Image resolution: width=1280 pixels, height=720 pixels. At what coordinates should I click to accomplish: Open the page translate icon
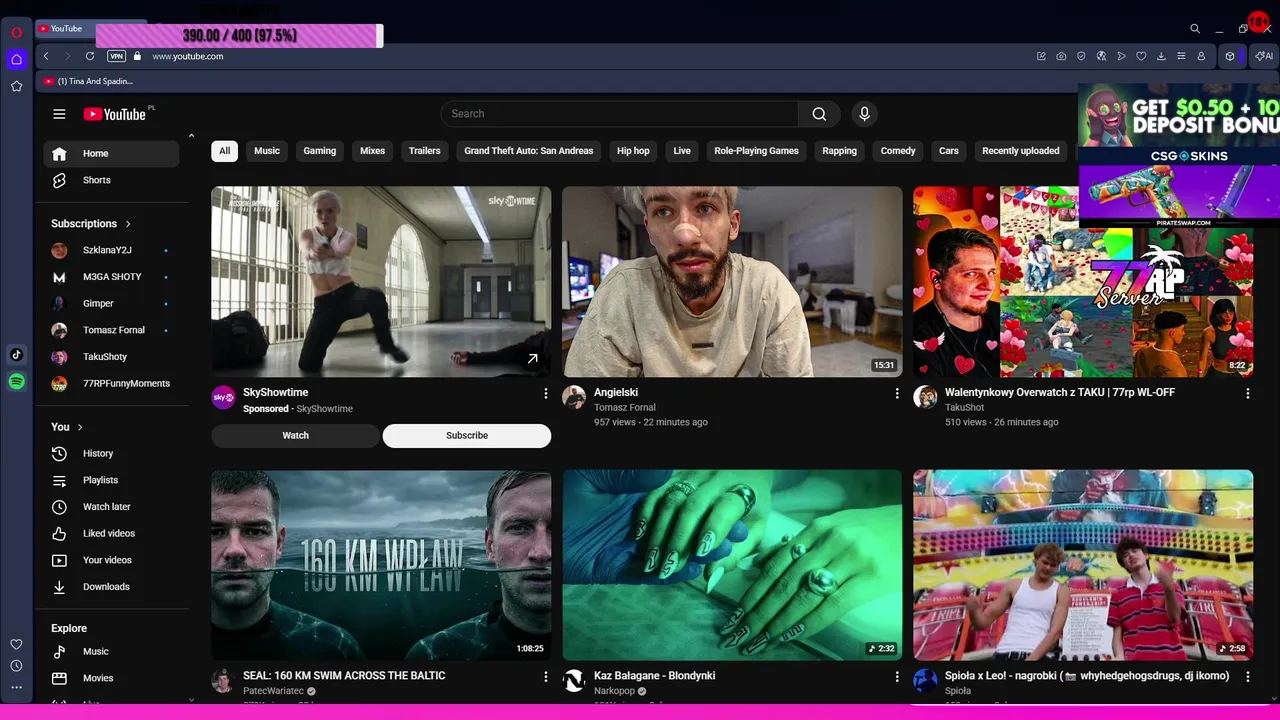[1101, 56]
